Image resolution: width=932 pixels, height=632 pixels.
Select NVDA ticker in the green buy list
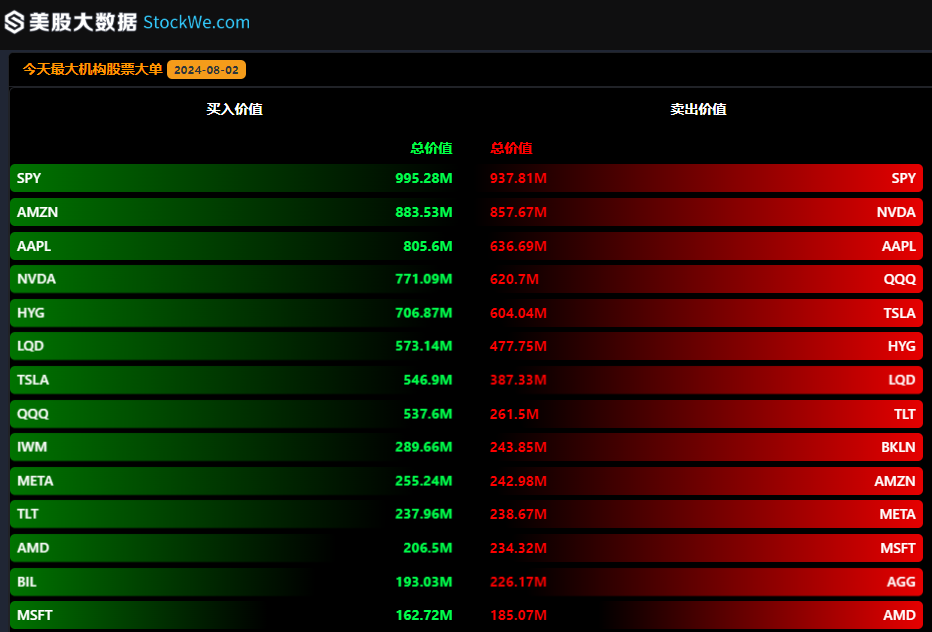[x=36, y=279]
